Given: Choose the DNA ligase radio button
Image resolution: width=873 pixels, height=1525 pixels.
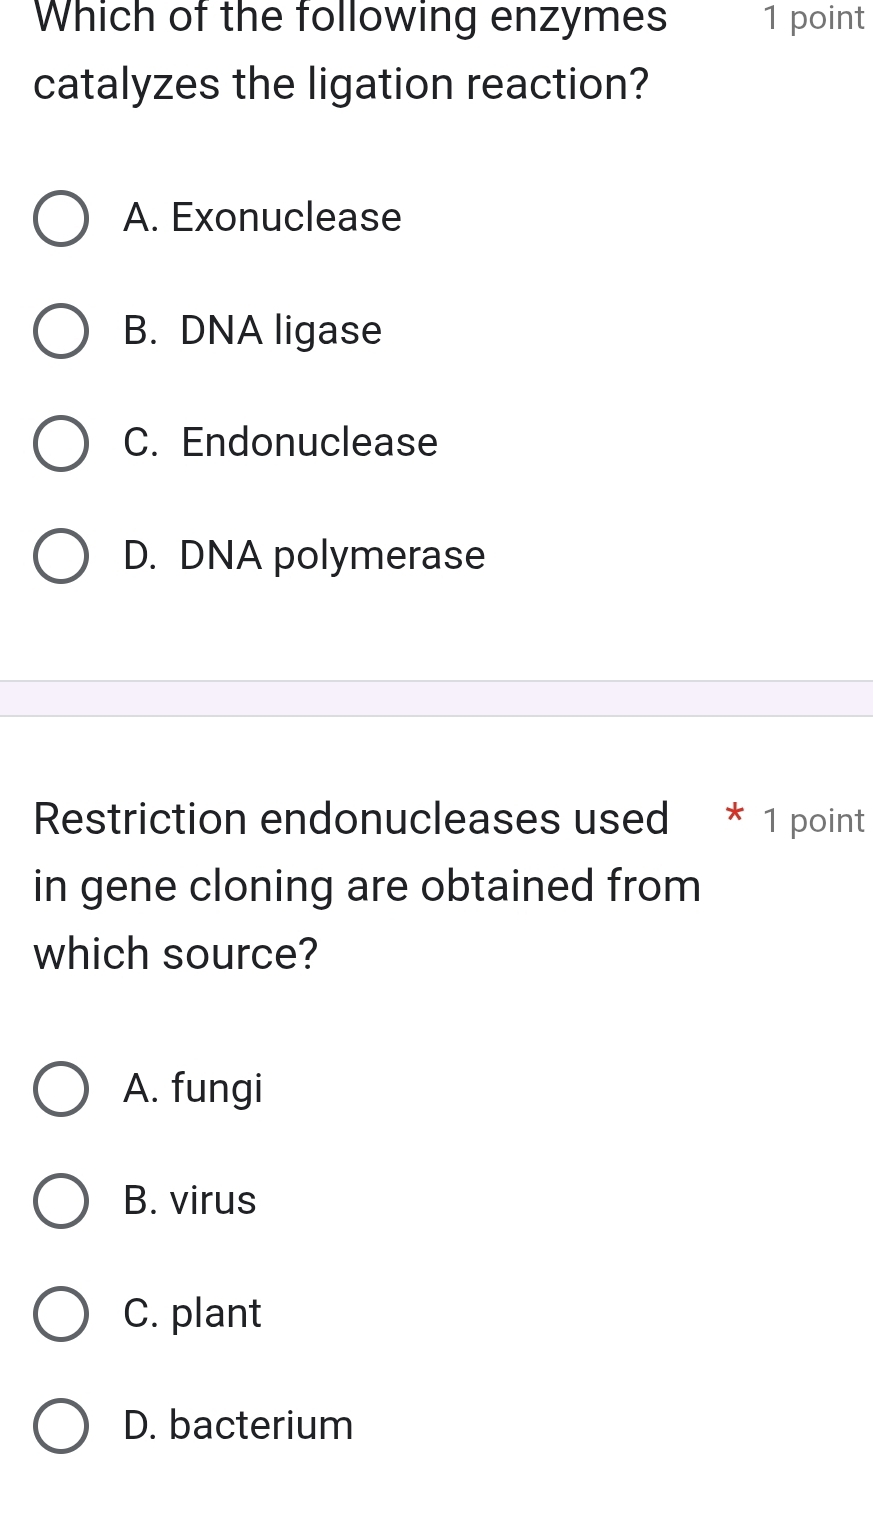Looking at the screenshot, I should 60,331.
